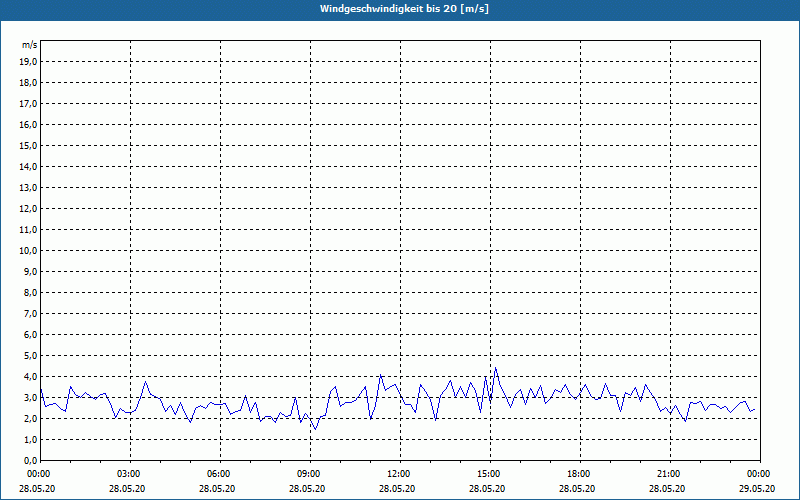Click the 03:00 time axis label
The image size is (800, 500).
pyautogui.click(x=131, y=474)
